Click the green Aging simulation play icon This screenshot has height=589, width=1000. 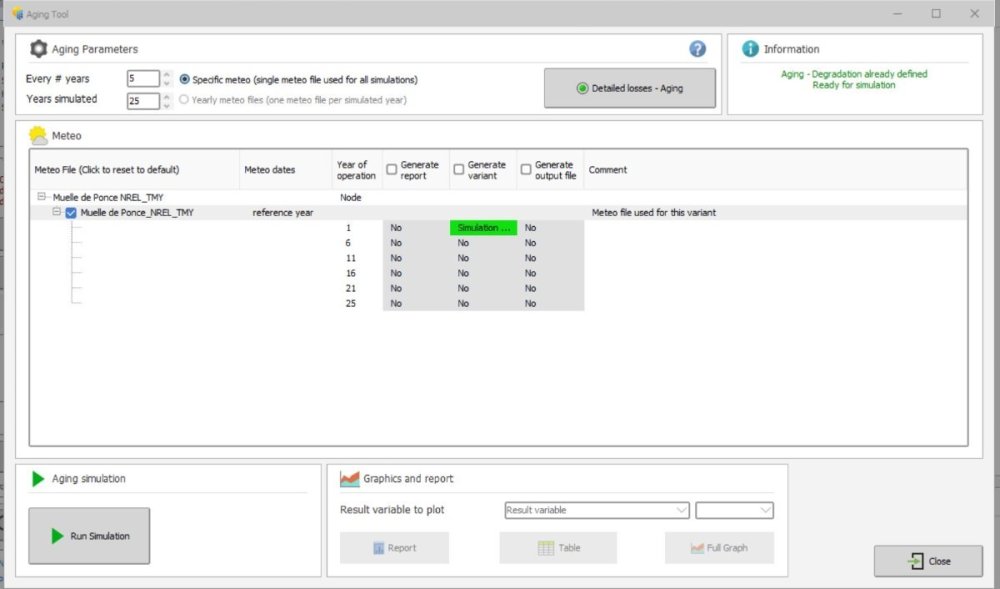(x=38, y=479)
